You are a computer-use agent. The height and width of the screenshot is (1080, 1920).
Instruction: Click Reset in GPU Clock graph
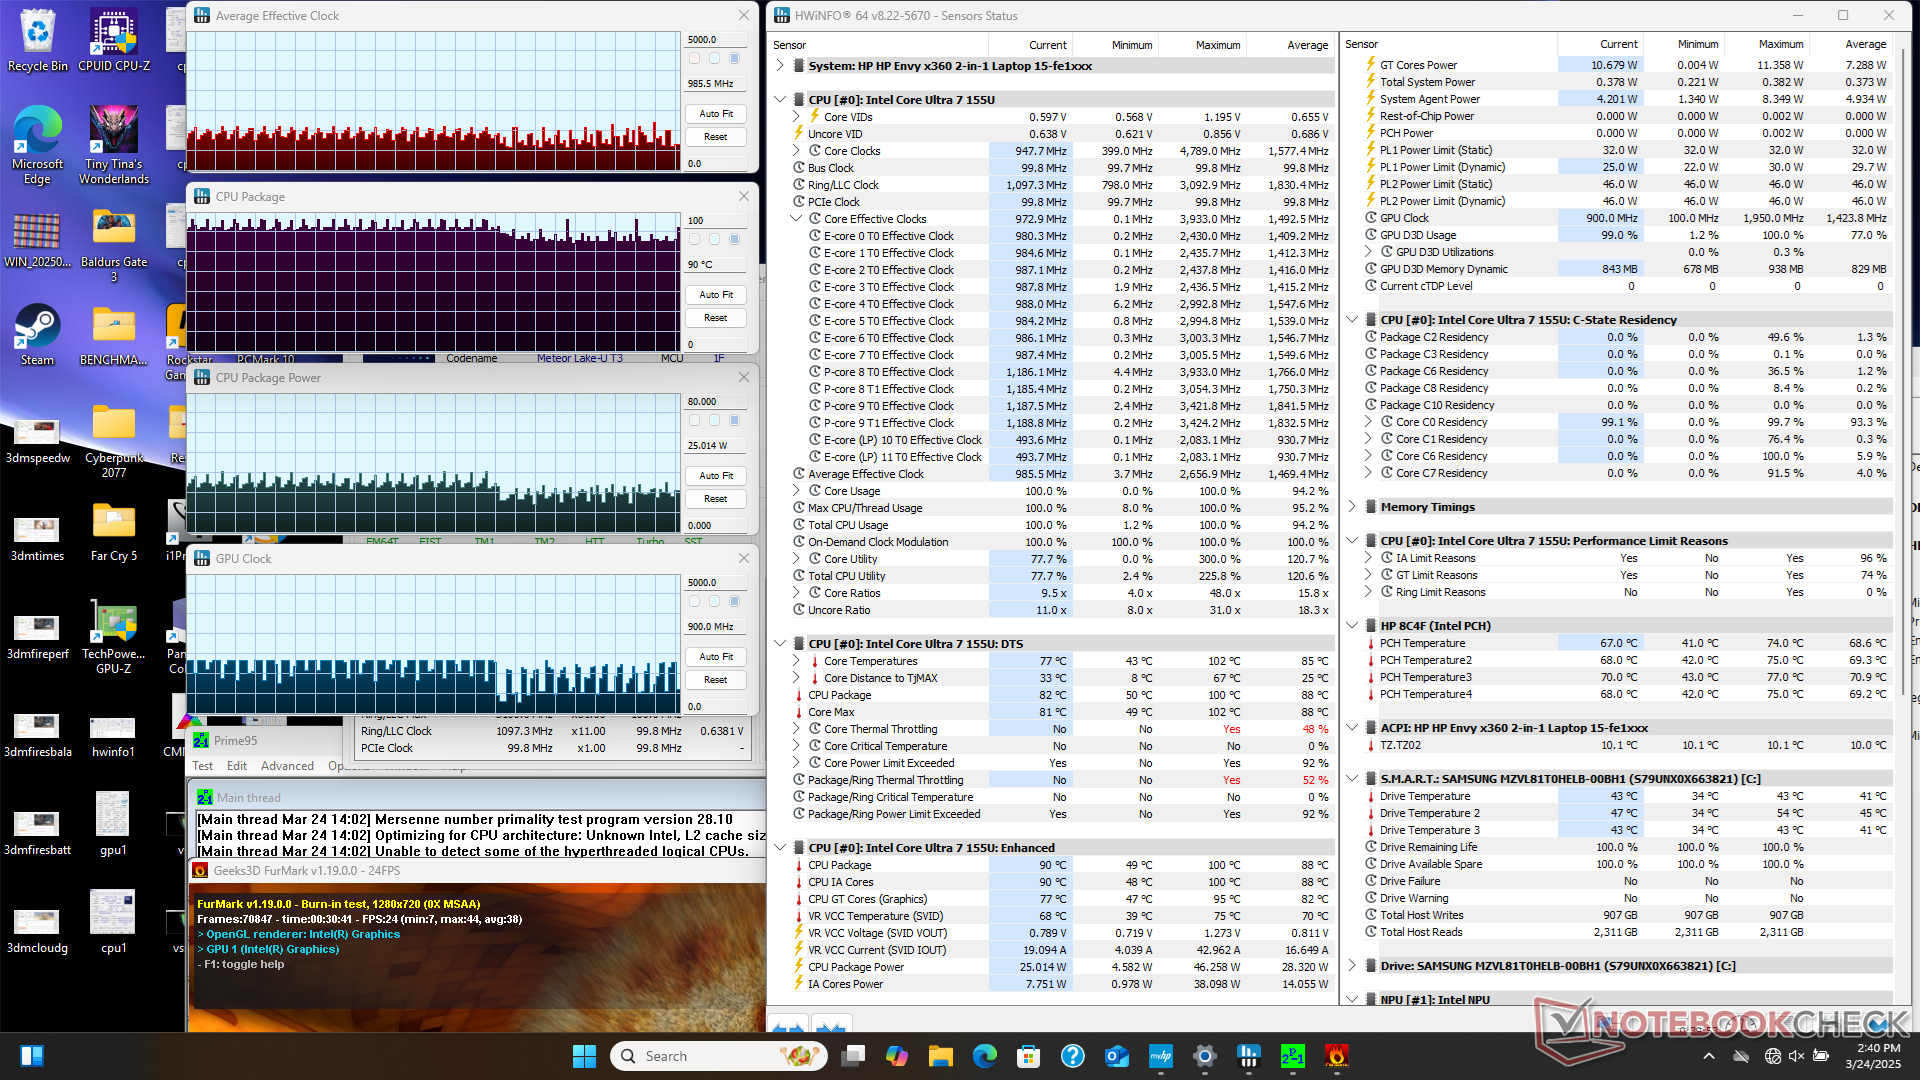[x=716, y=680]
